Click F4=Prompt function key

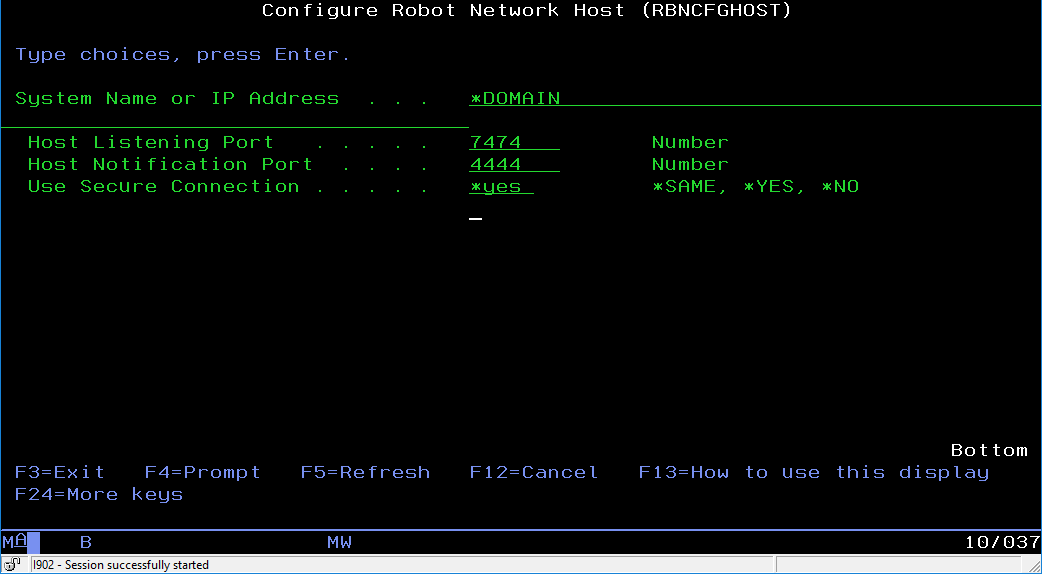202,472
